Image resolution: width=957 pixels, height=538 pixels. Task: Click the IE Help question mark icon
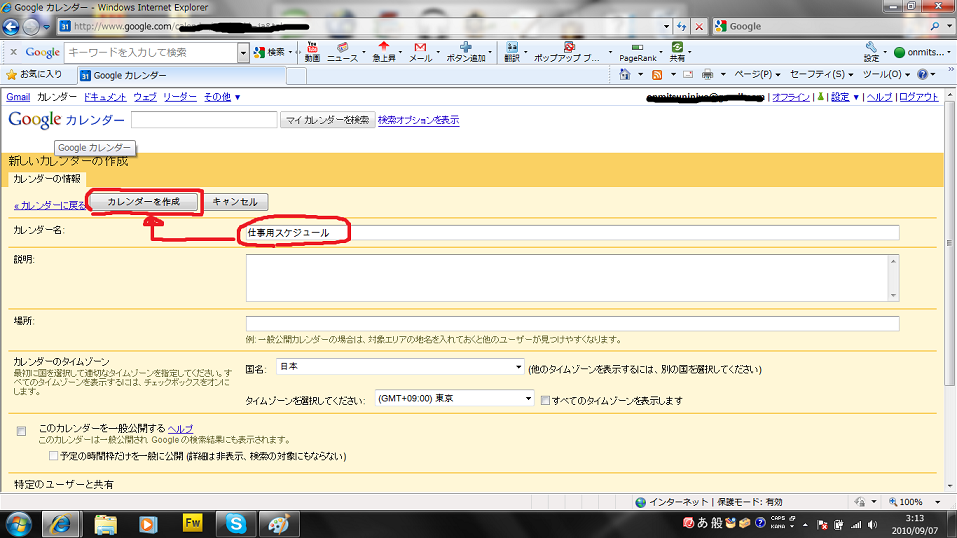[x=922, y=75]
